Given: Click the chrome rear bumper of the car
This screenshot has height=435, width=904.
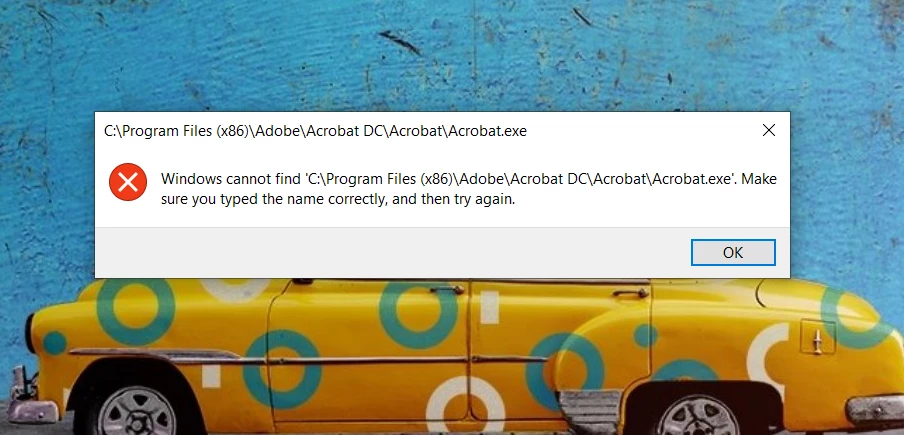Looking at the screenshot, I should (875, 410).
